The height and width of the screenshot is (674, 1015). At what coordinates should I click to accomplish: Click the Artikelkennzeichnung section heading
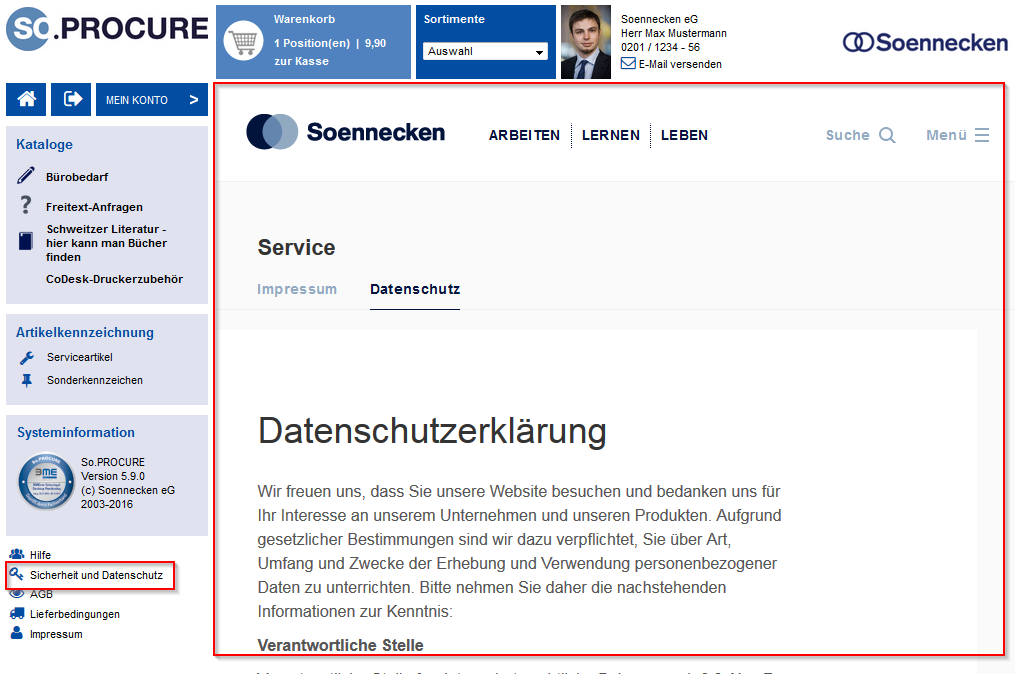[85, 332]
